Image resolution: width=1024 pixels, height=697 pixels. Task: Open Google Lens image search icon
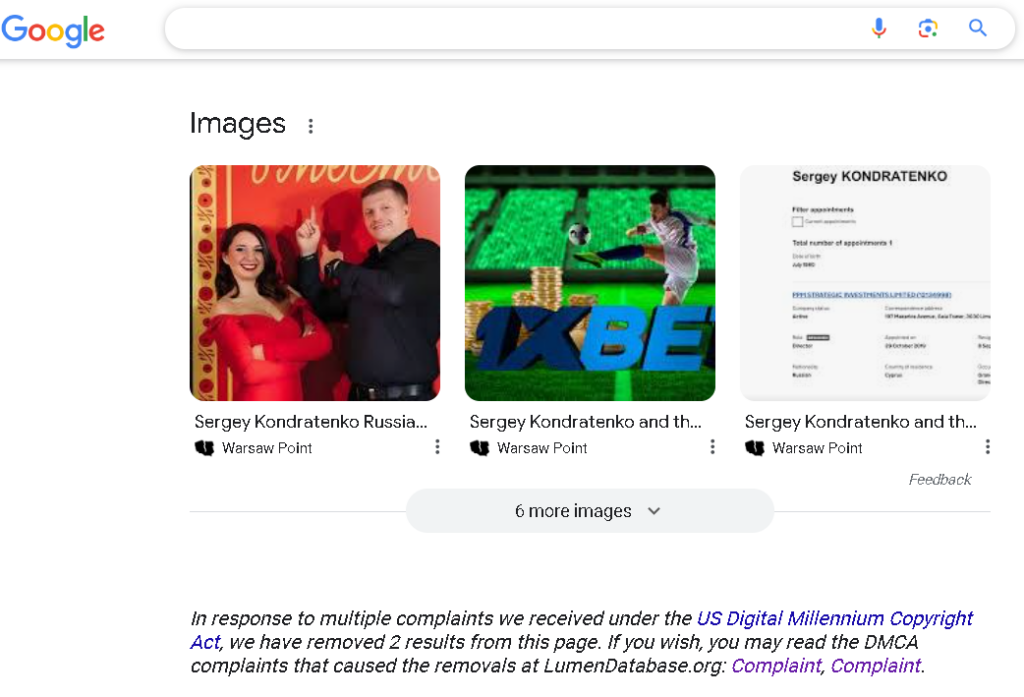[x=928, y=28]
